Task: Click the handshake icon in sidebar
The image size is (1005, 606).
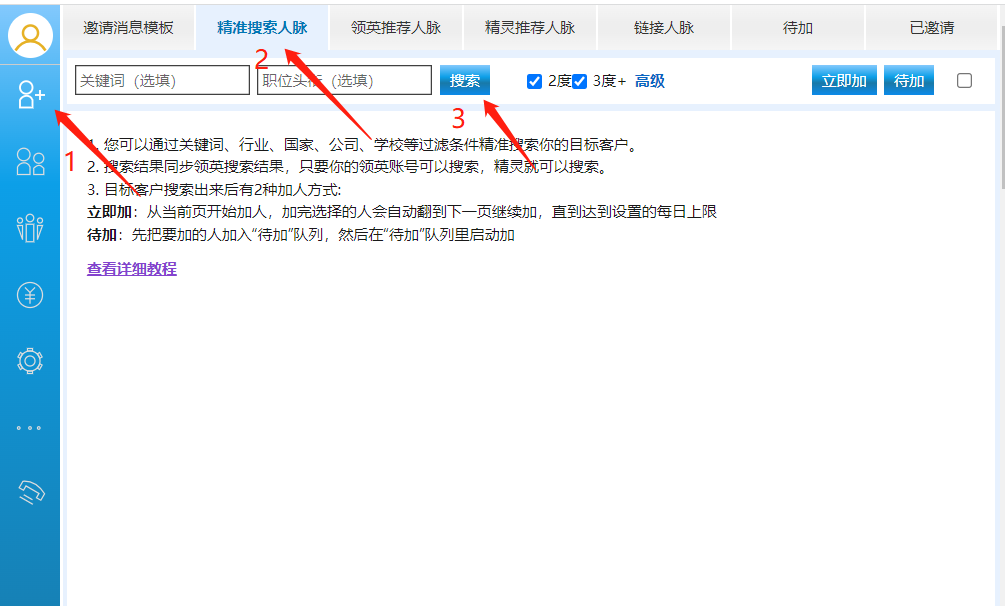Action: click(31, 492)
